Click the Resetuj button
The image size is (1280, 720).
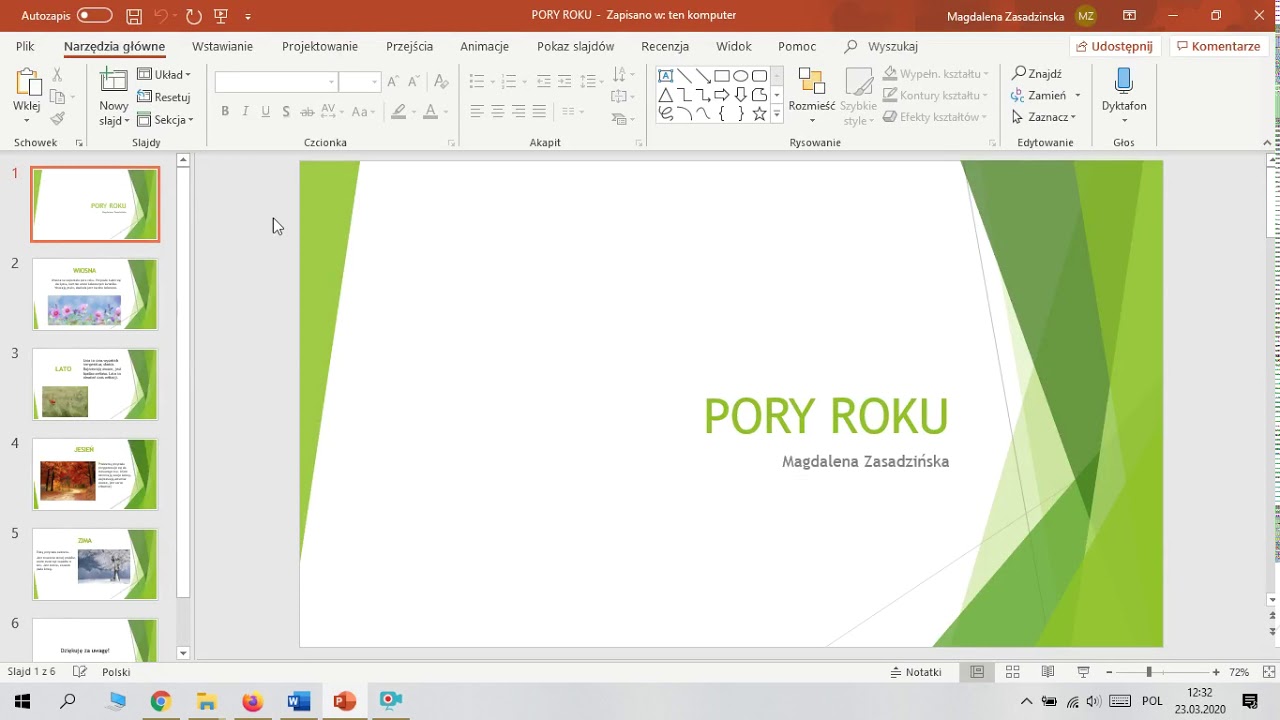pos(164,97)
